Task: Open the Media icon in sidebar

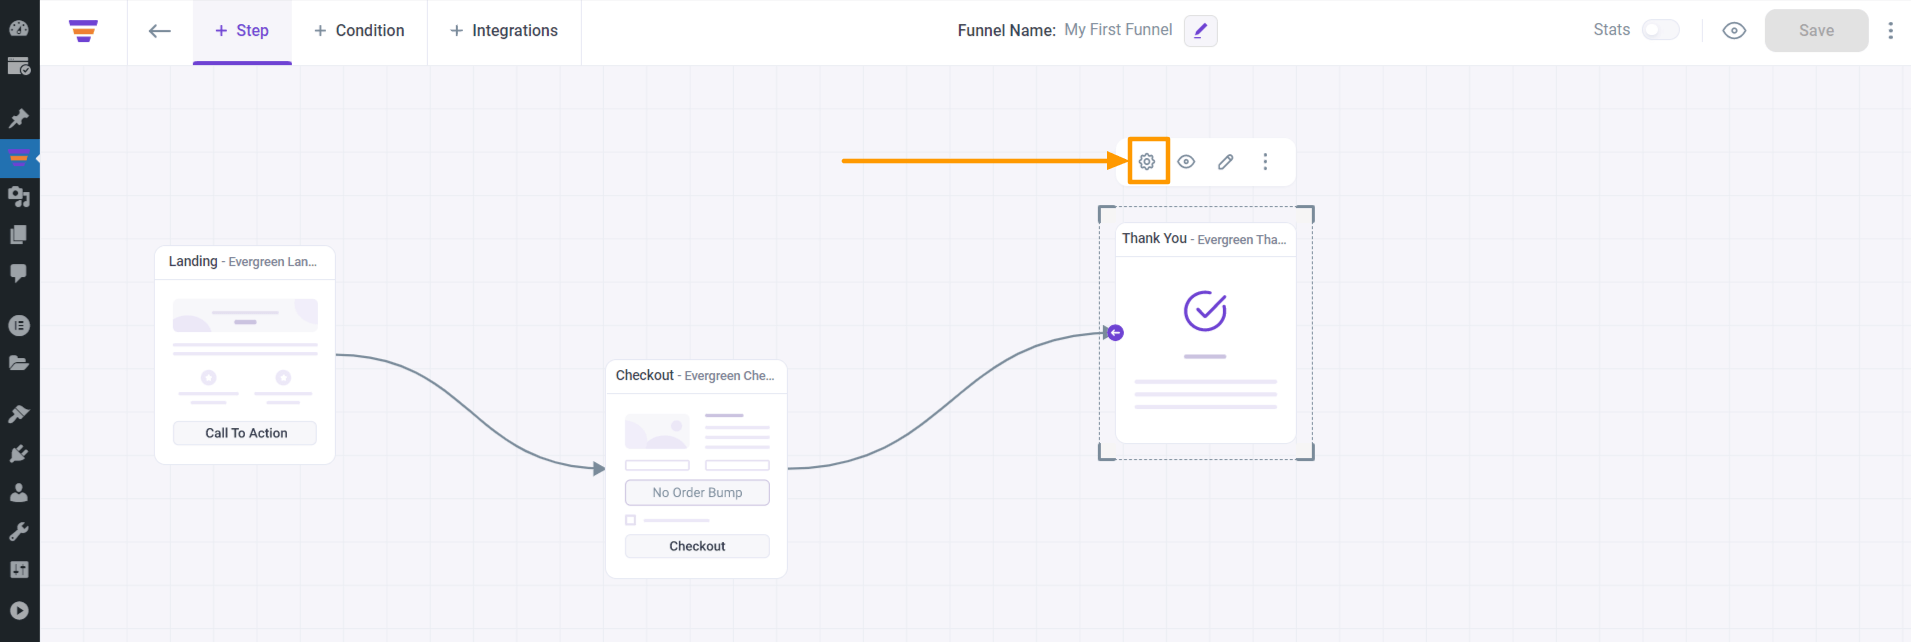Action: 19,196
